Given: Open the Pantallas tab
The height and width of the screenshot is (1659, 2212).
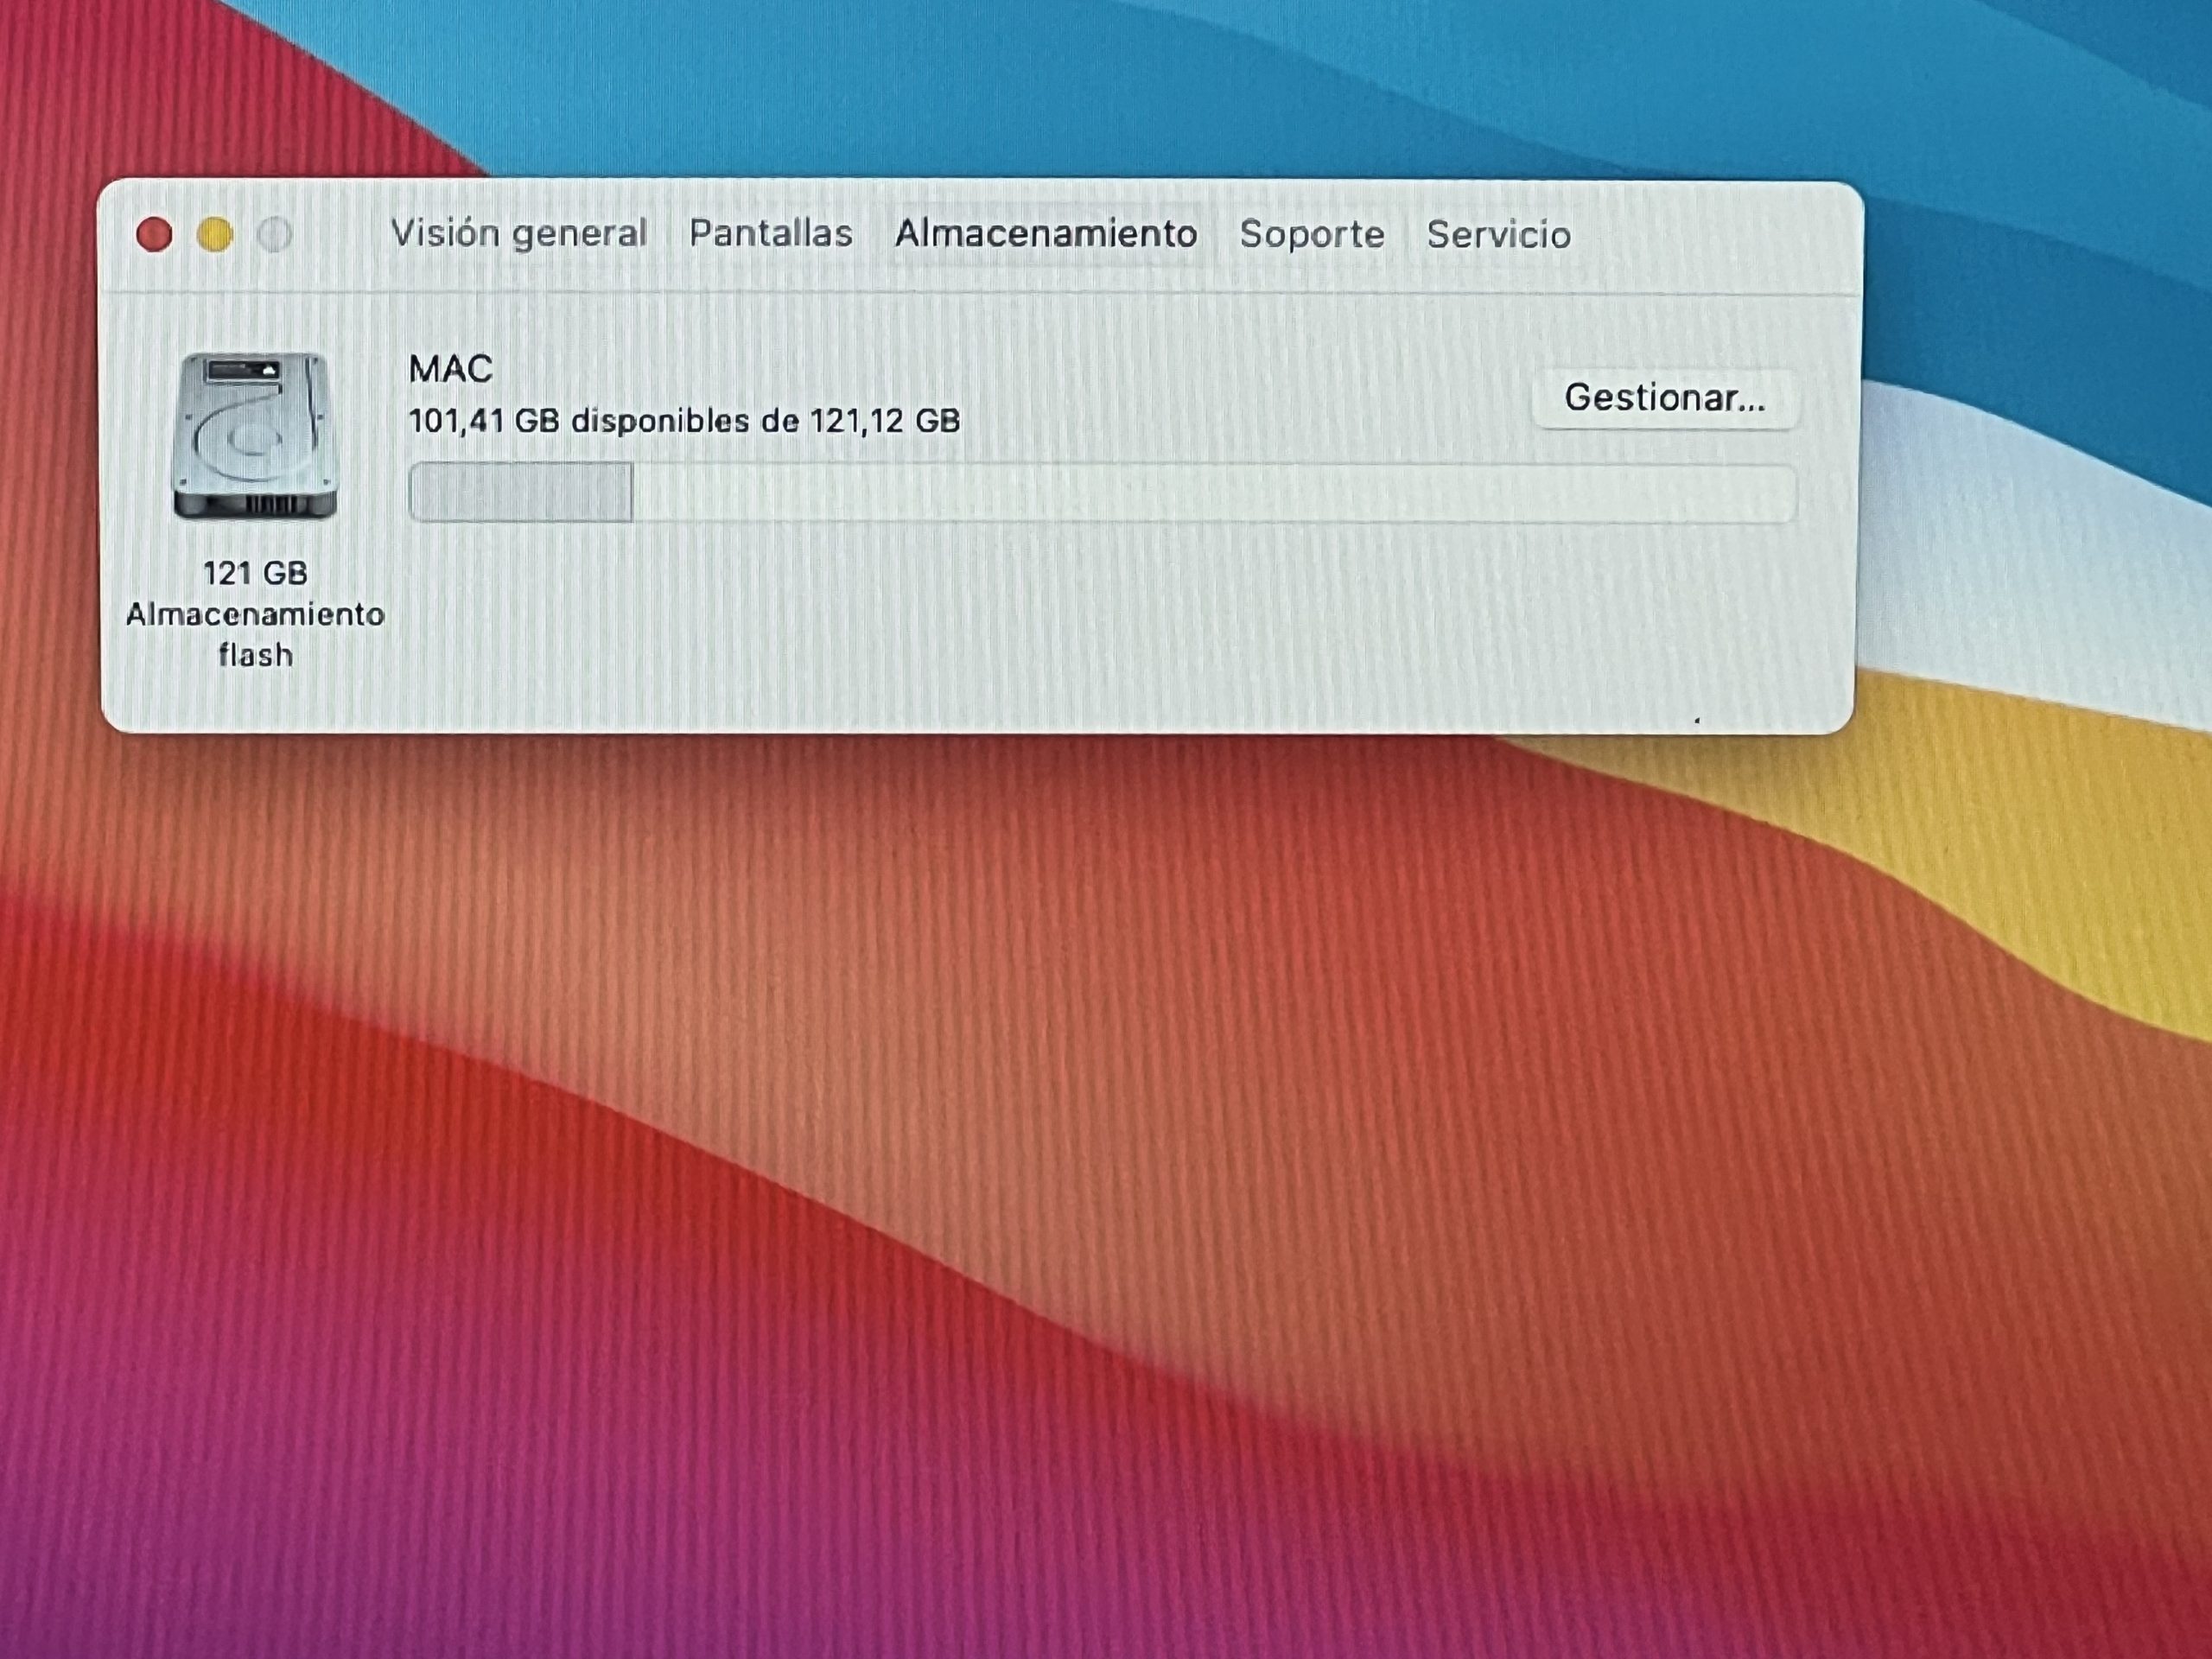Looking at the screenshot, I should pyautogui.click(x=770, y=234).
